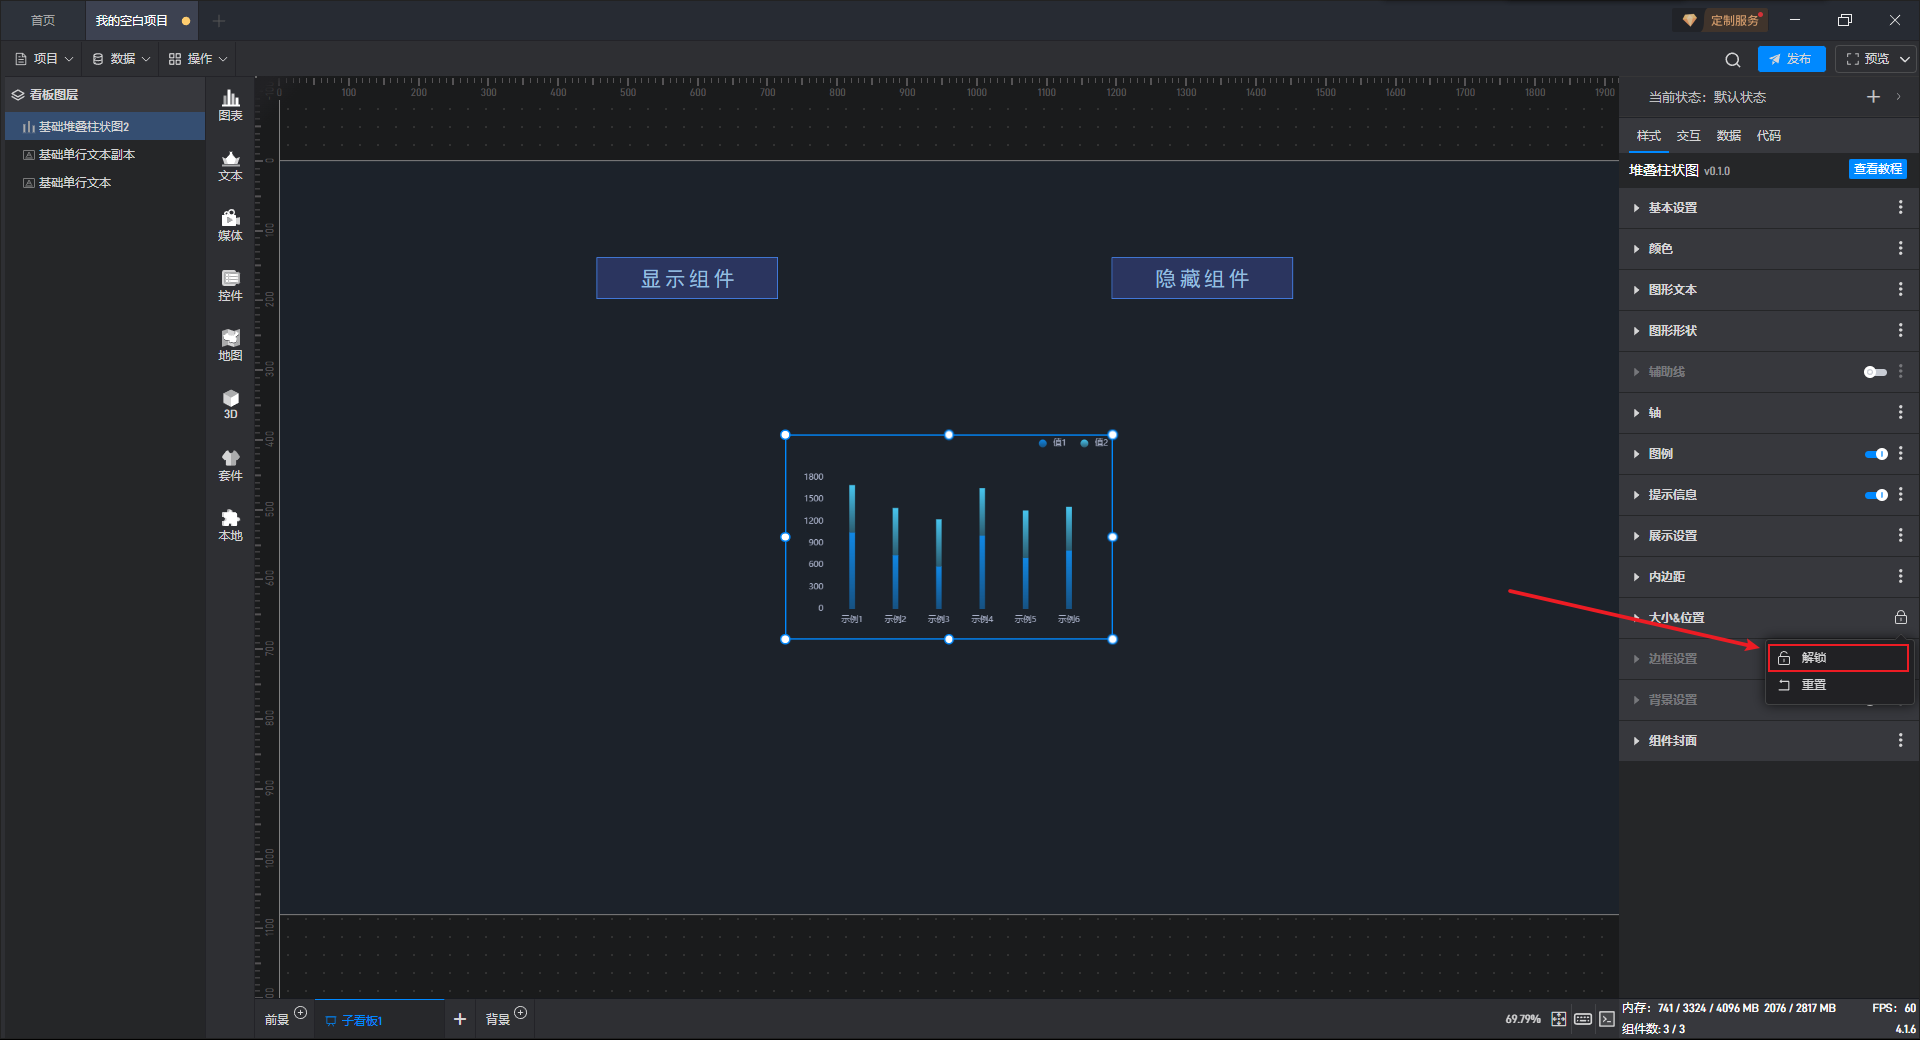Choose 重置 from the popup menu
Viewport: 1920px width, 1040px height.
(1839, 685)
